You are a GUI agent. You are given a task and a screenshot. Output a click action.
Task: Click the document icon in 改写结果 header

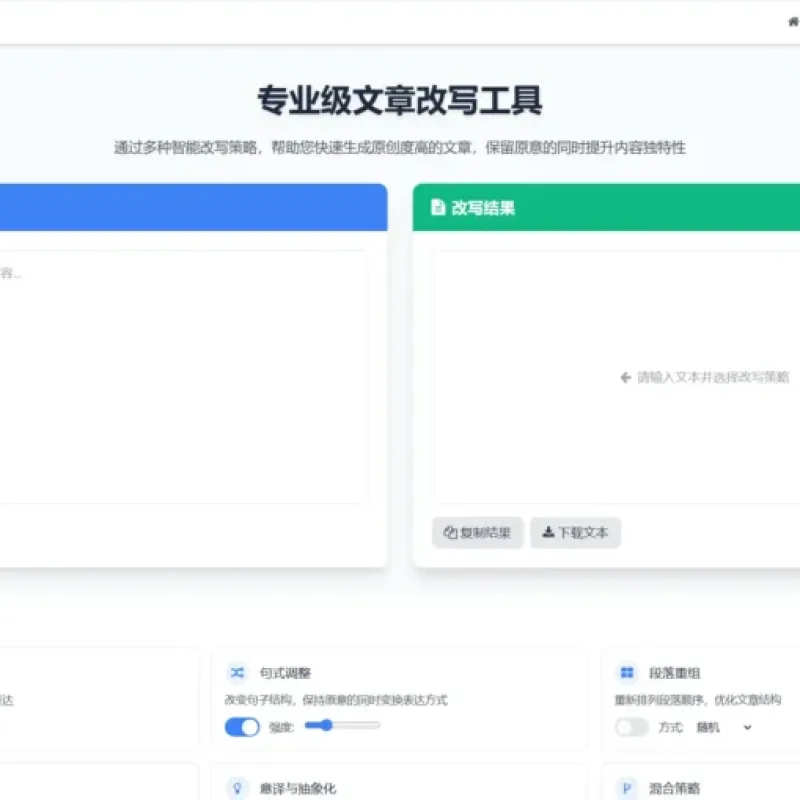coord(438,207)
